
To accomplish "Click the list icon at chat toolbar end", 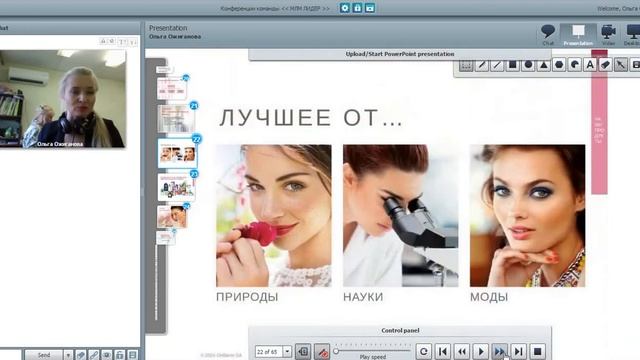I will pos(133,355).
